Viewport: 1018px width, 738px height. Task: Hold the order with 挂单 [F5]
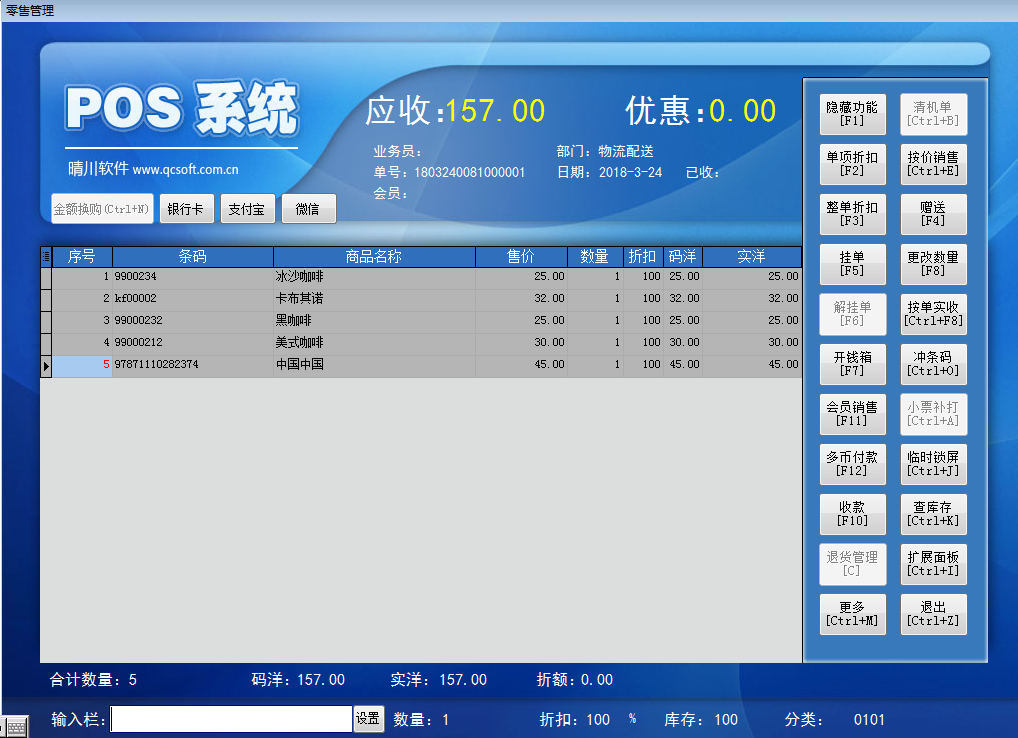click(852, 264)
